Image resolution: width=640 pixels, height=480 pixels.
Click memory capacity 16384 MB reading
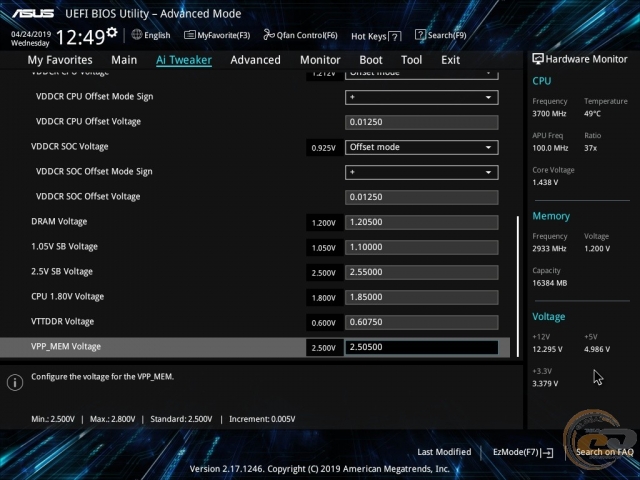(x=549, y=283)
